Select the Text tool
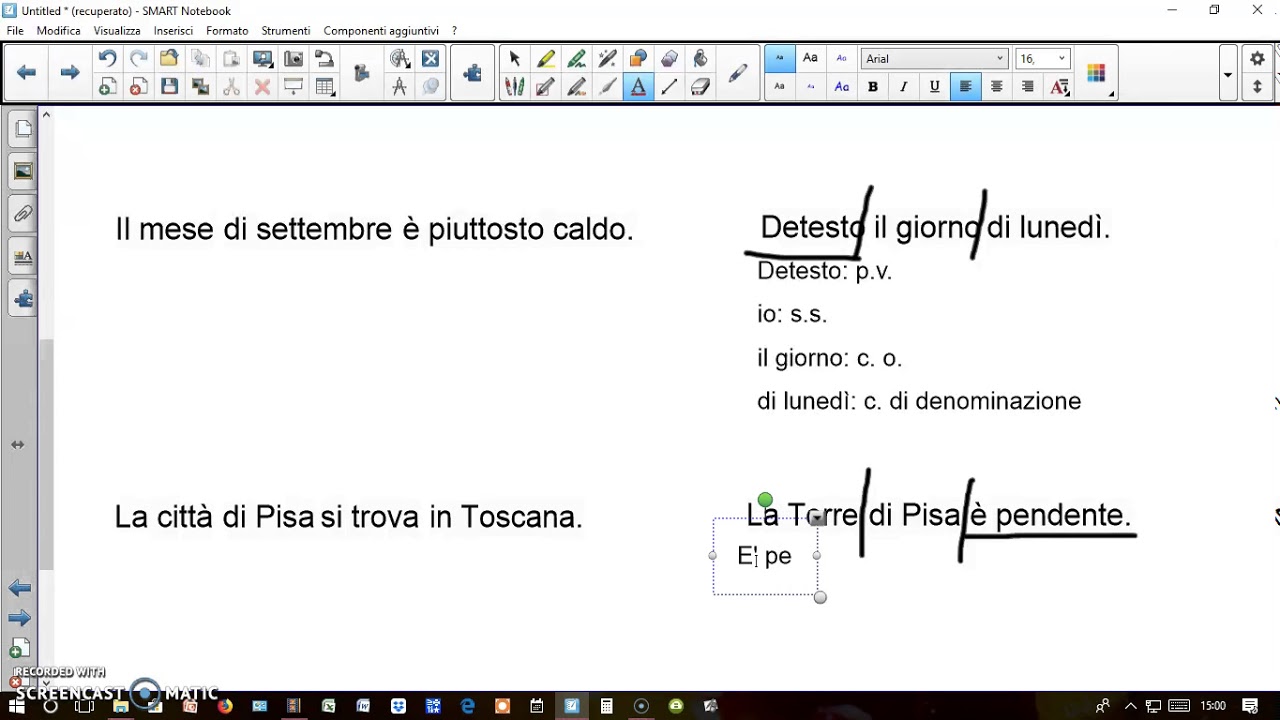This screenshot has width=1280, height=720. coord(638,87)
